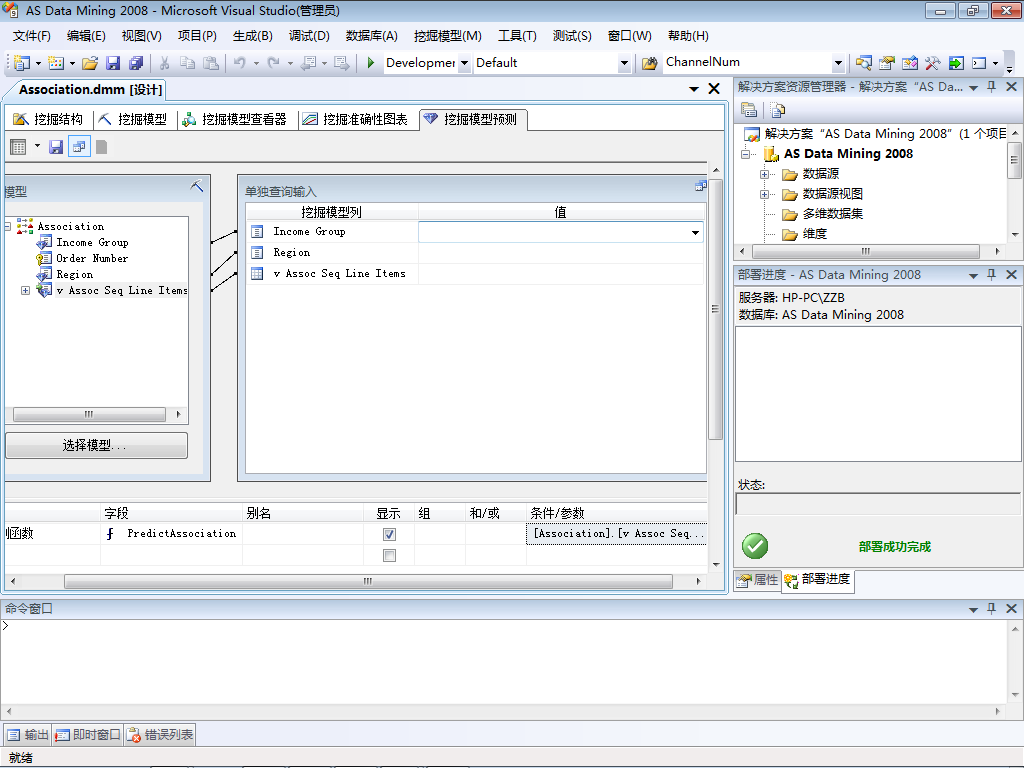
Task: Open the ChannelNum search dropdown
Action: [x=838, y=63]
